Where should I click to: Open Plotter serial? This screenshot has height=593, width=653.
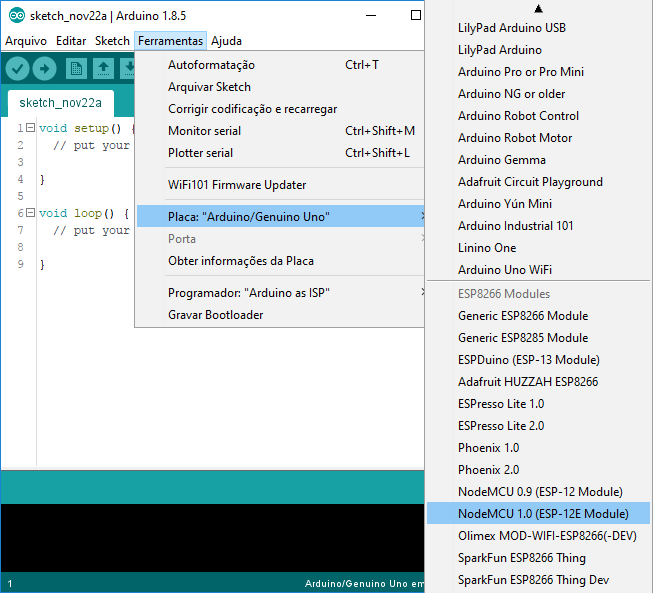click(281, 153)
